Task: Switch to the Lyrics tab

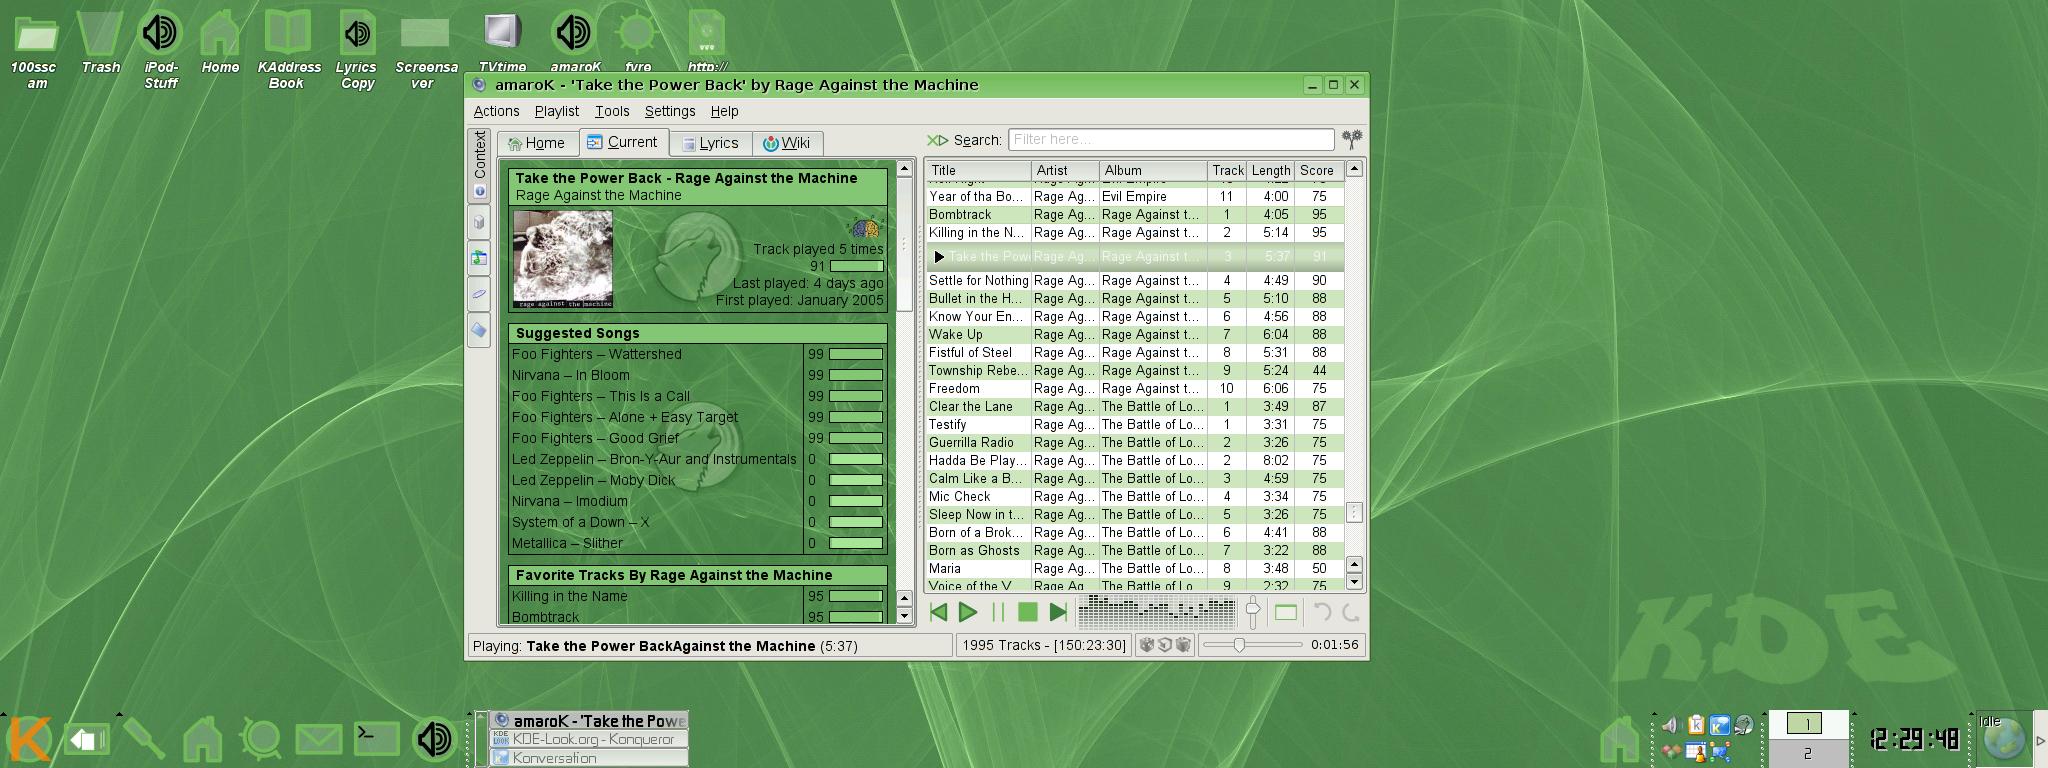Action: point(710,143)
